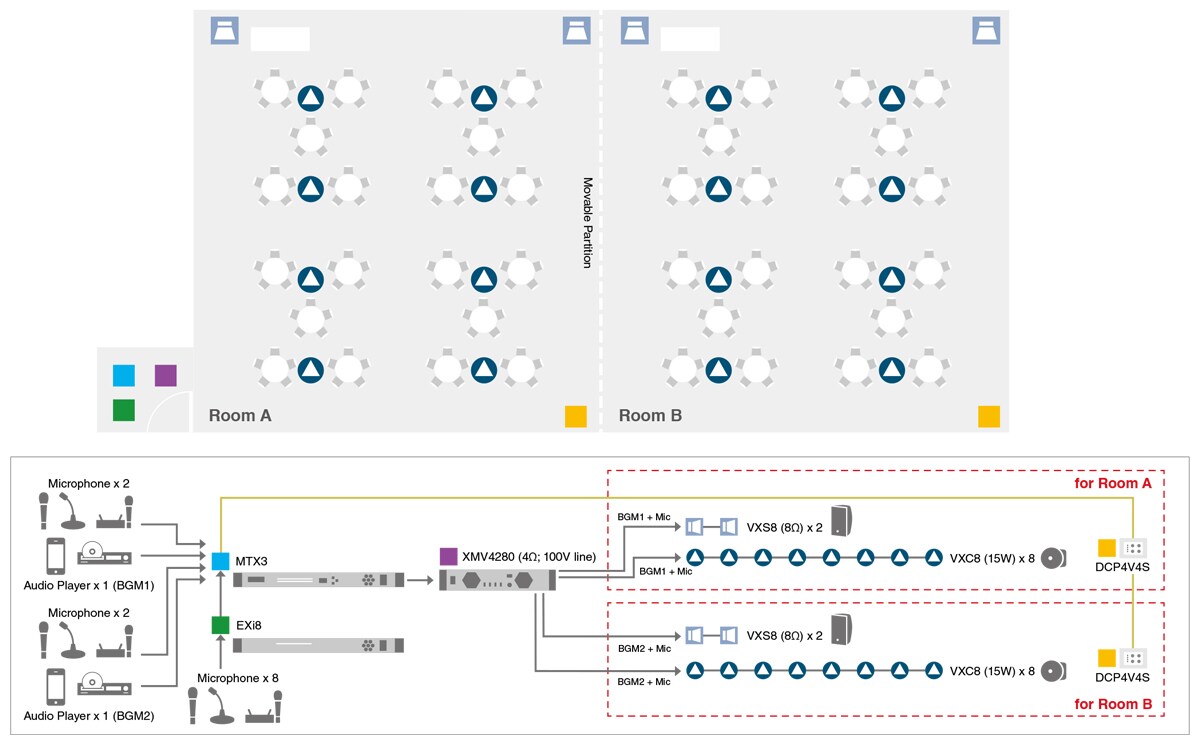This screenshot has height=745, width=1200.
Task: Select the VXS8 speaker photo in Room A box
Action: 840,522
